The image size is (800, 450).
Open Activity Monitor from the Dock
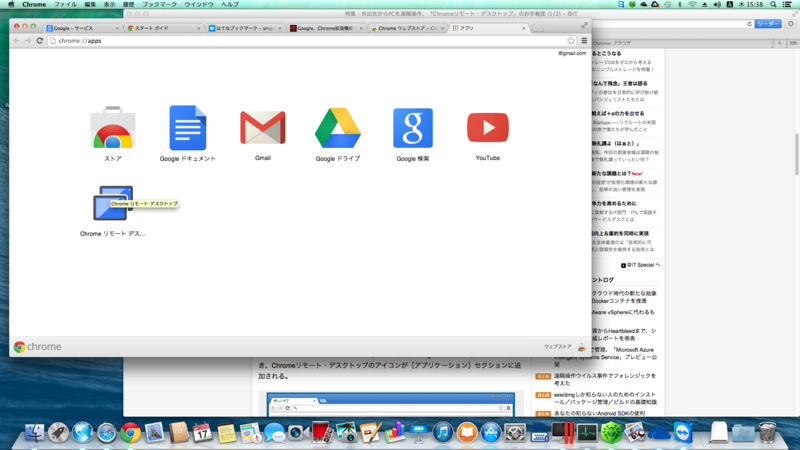click(x=587, y=433)
